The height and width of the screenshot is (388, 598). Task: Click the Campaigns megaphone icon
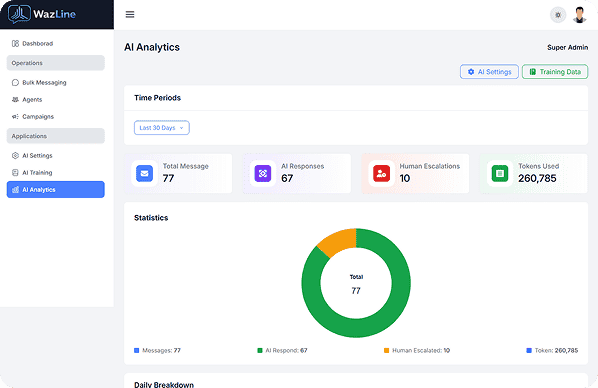tap(15, 116)
